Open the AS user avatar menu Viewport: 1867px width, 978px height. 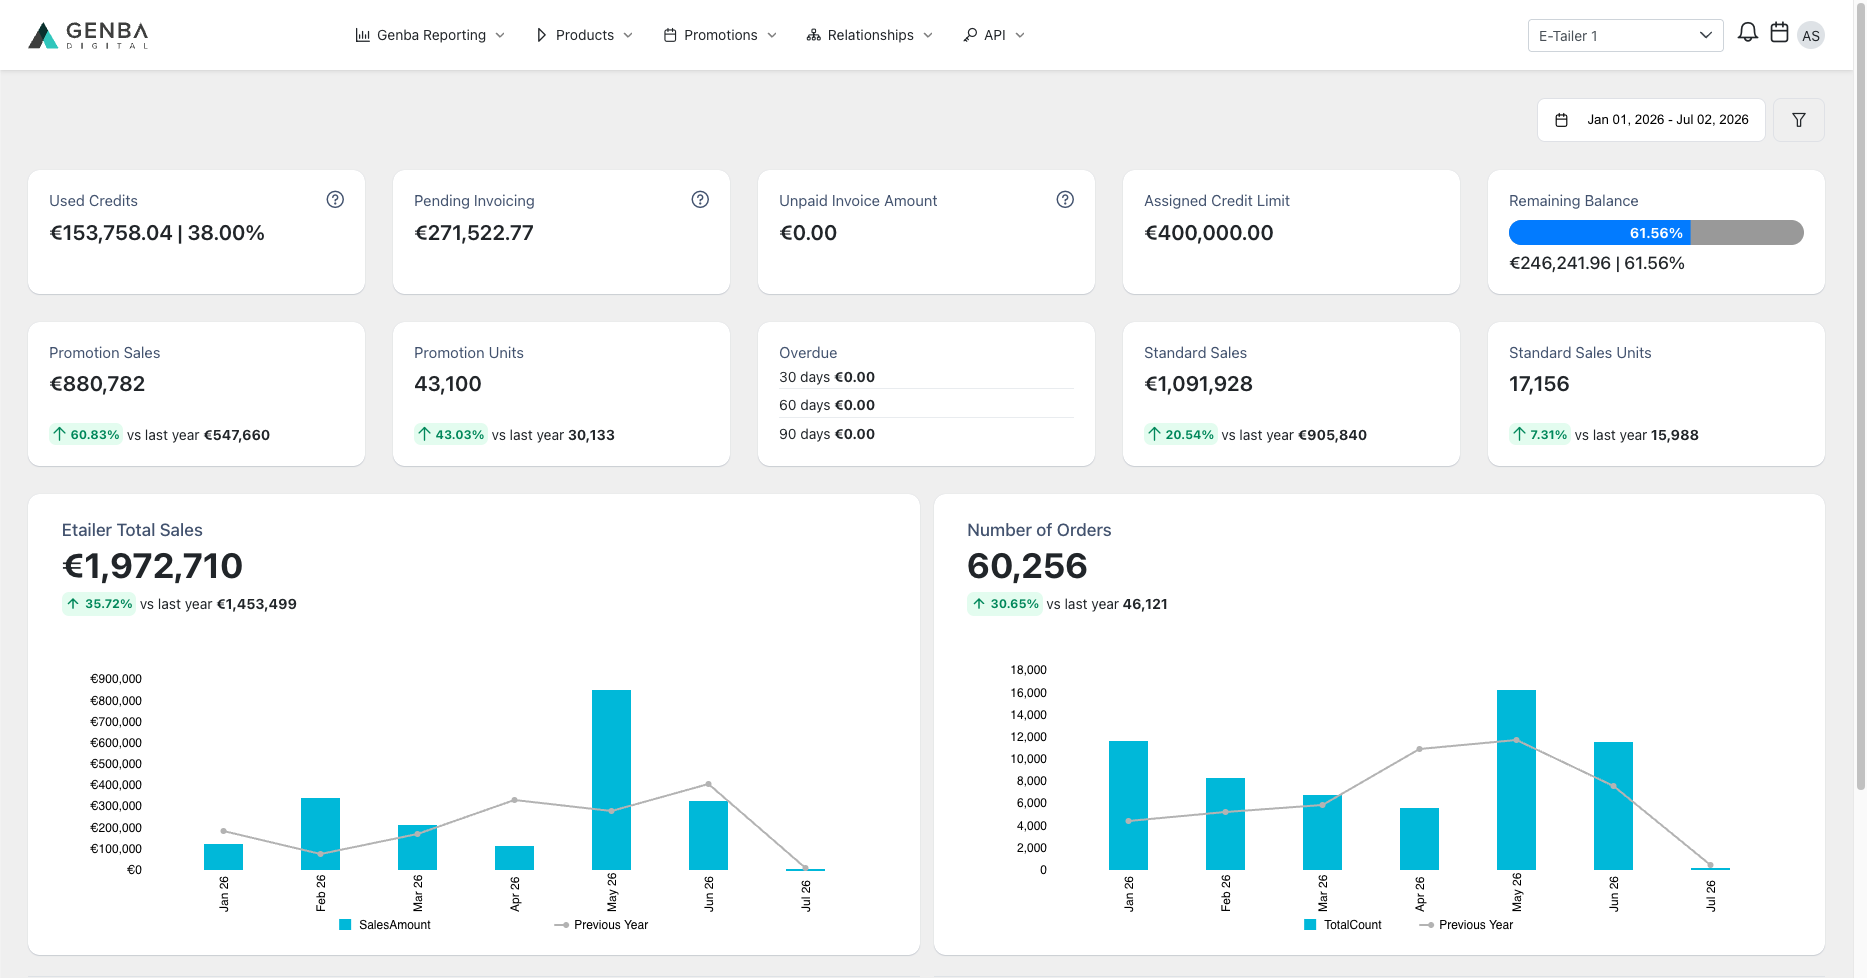(1811, 35)
